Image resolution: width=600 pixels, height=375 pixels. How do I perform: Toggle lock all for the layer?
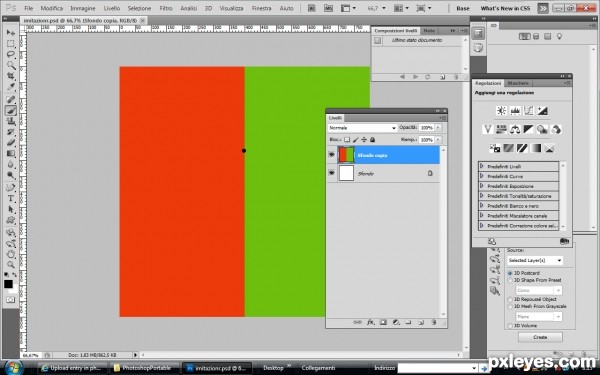[x=372, y=140]
